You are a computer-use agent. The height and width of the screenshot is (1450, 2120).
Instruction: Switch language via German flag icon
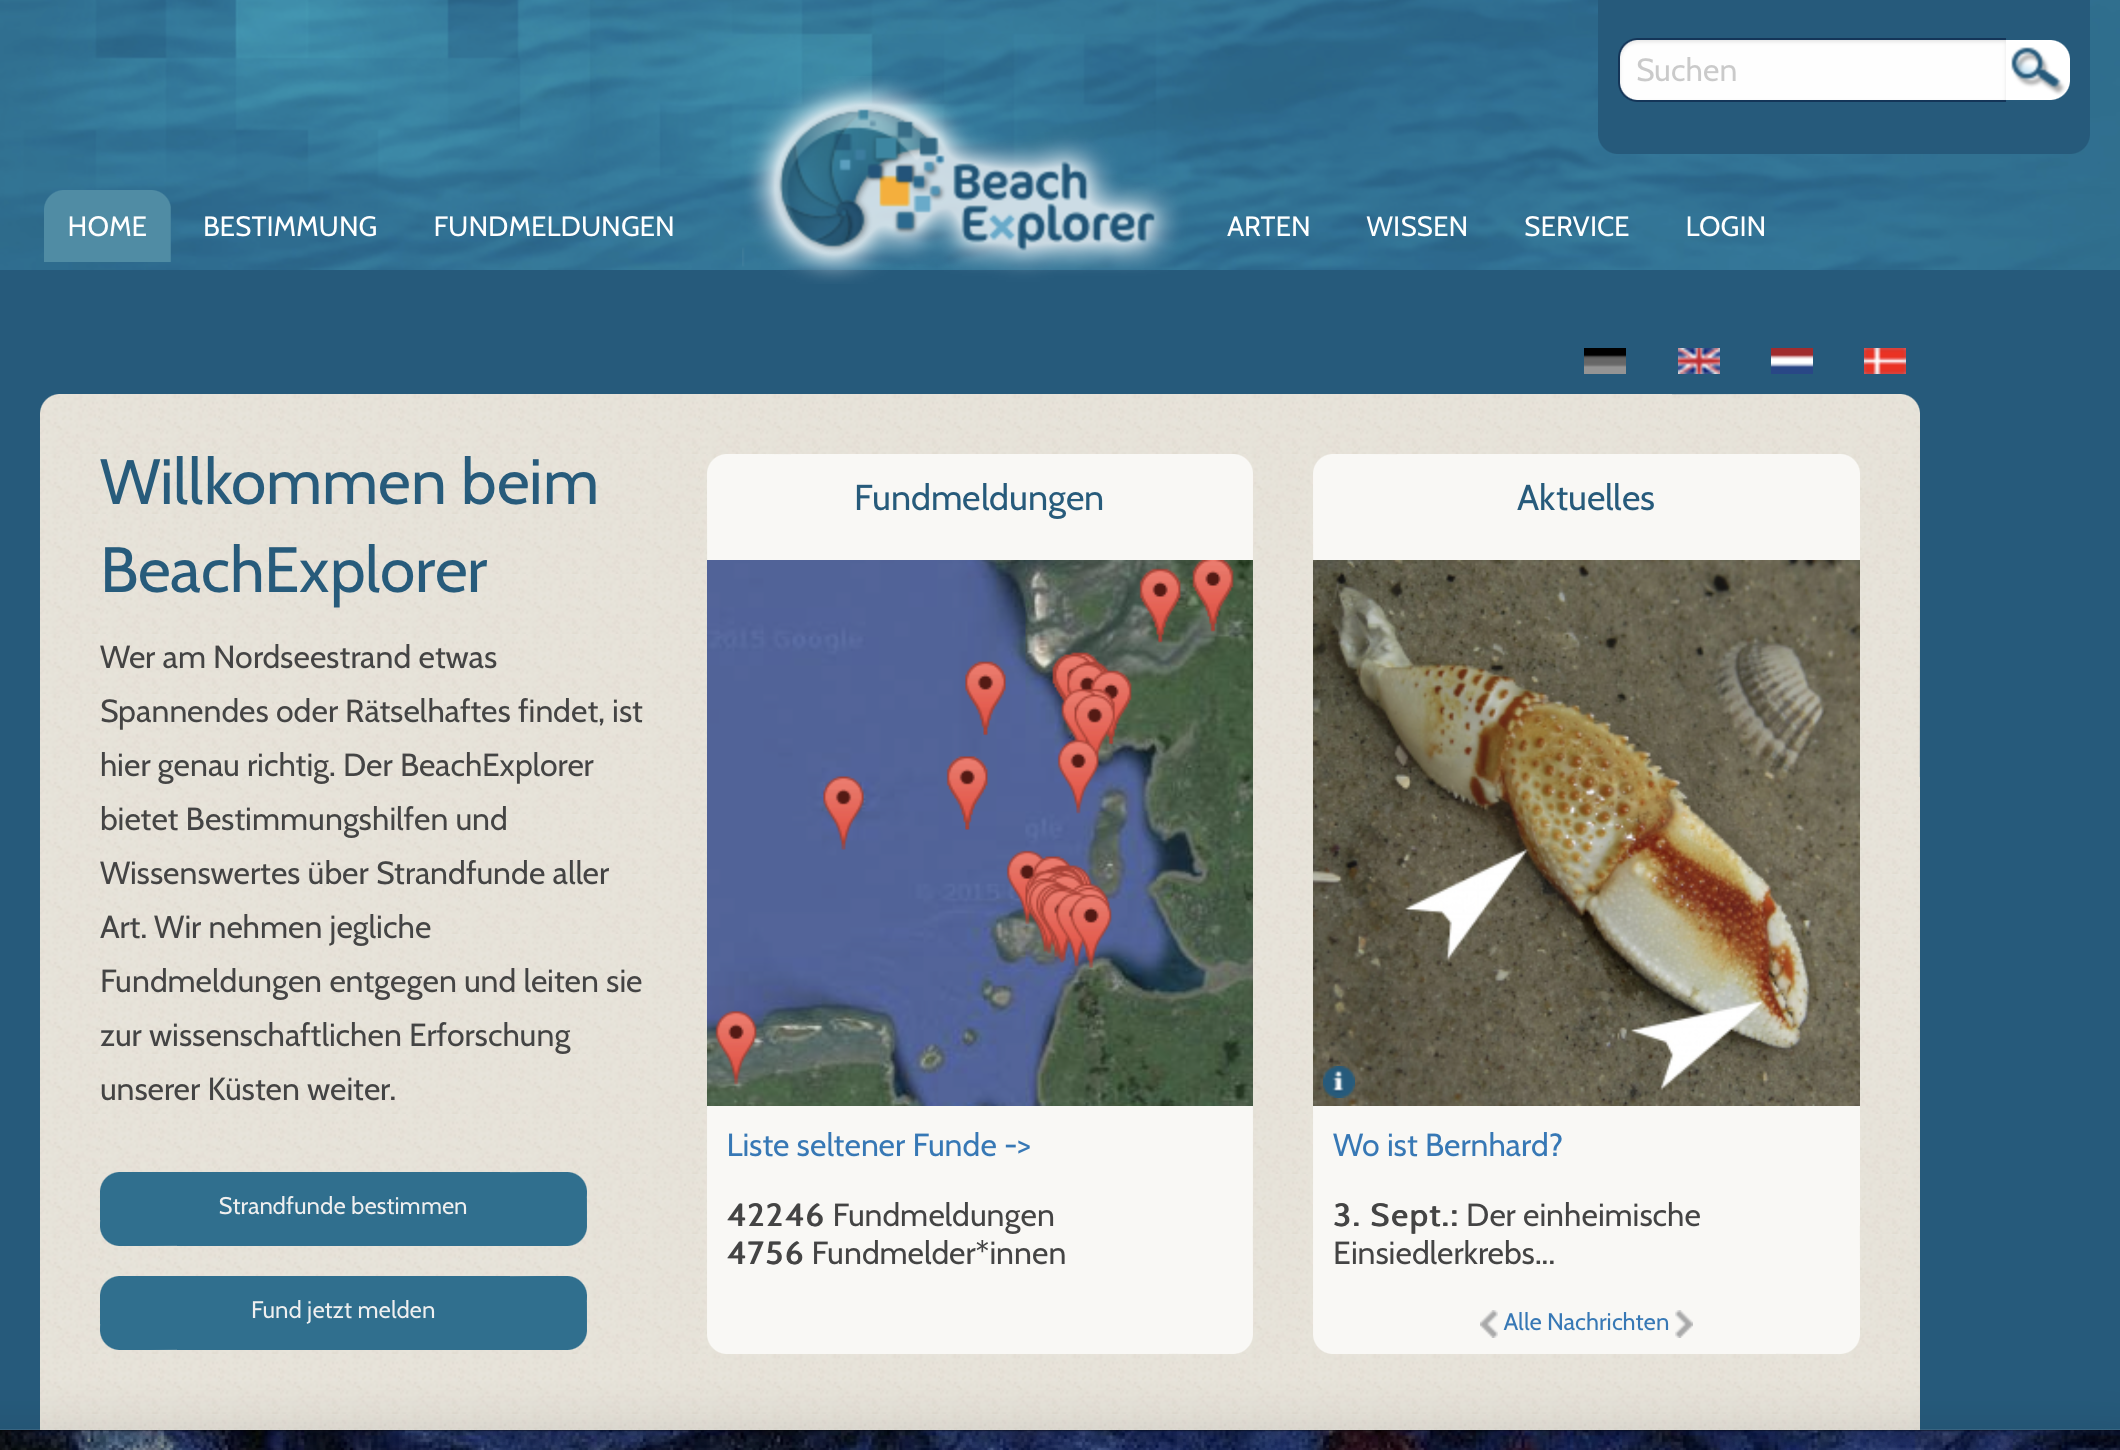(x=1604, y=361)
